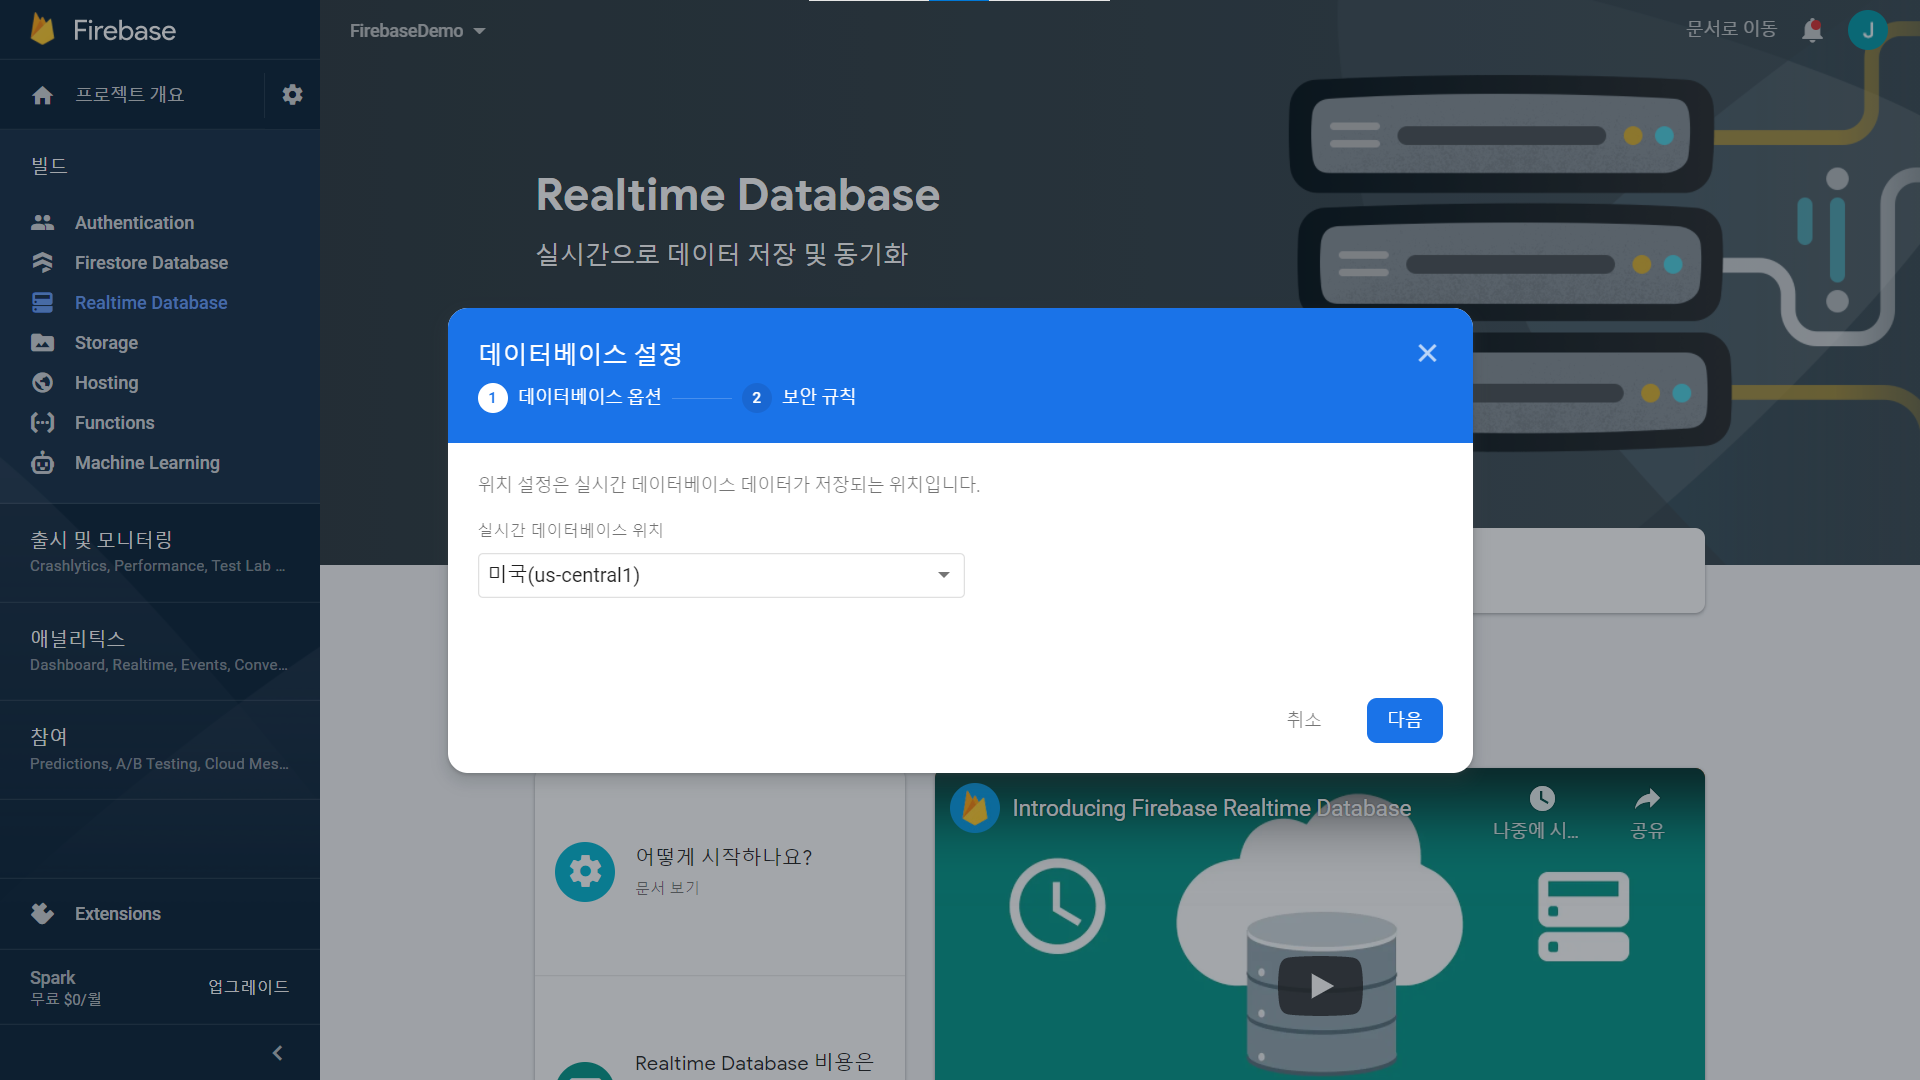Open the J account avatar

pos(1867,30)
